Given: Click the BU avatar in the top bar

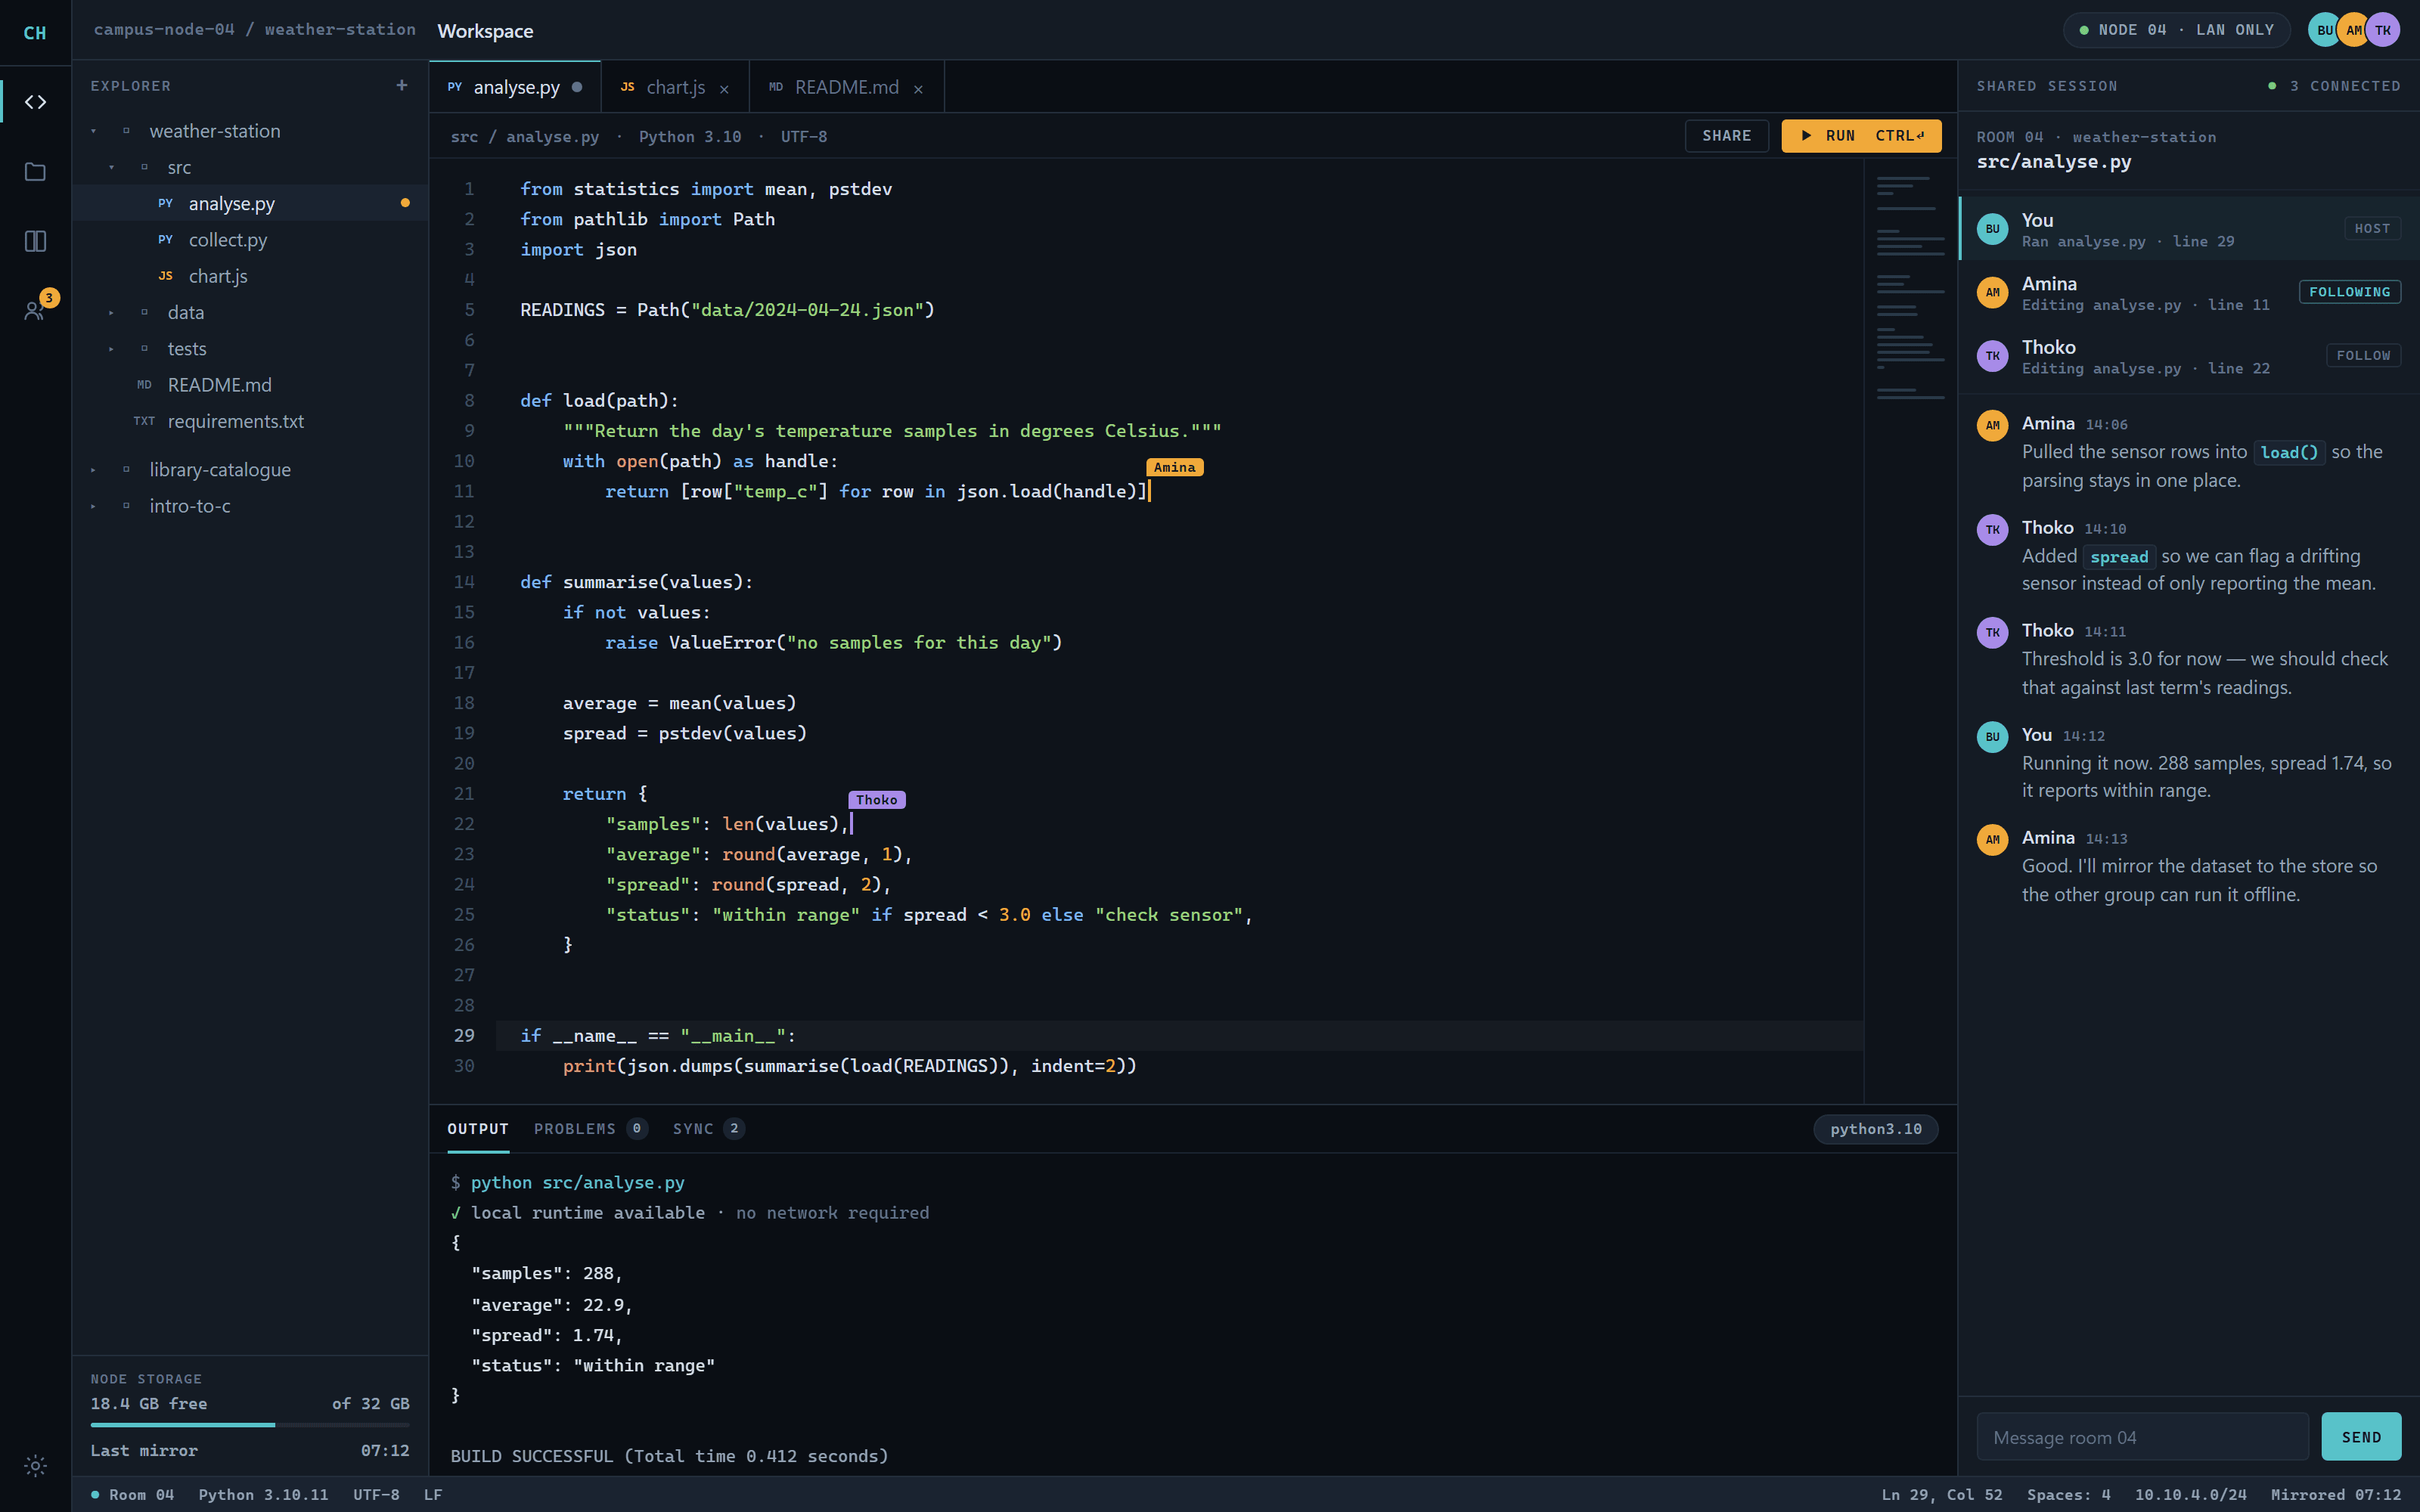Looking at the screenshot, I should tap(2325, 30).
